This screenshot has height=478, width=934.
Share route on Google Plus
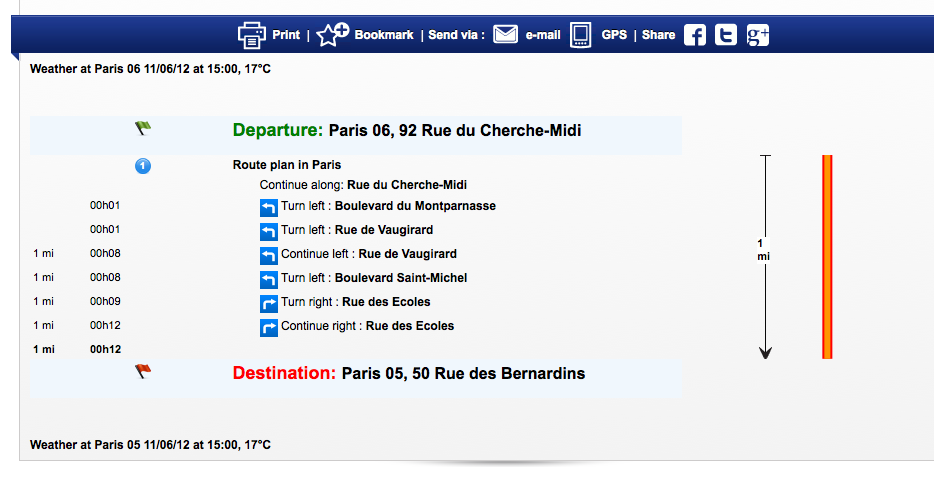(758, 35)
